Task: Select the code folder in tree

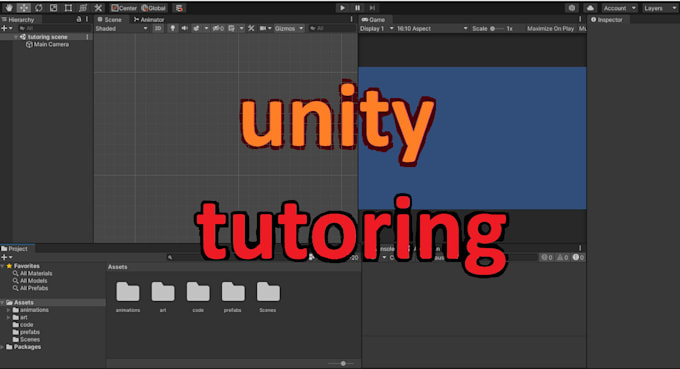Action: (x=23, y=324)
